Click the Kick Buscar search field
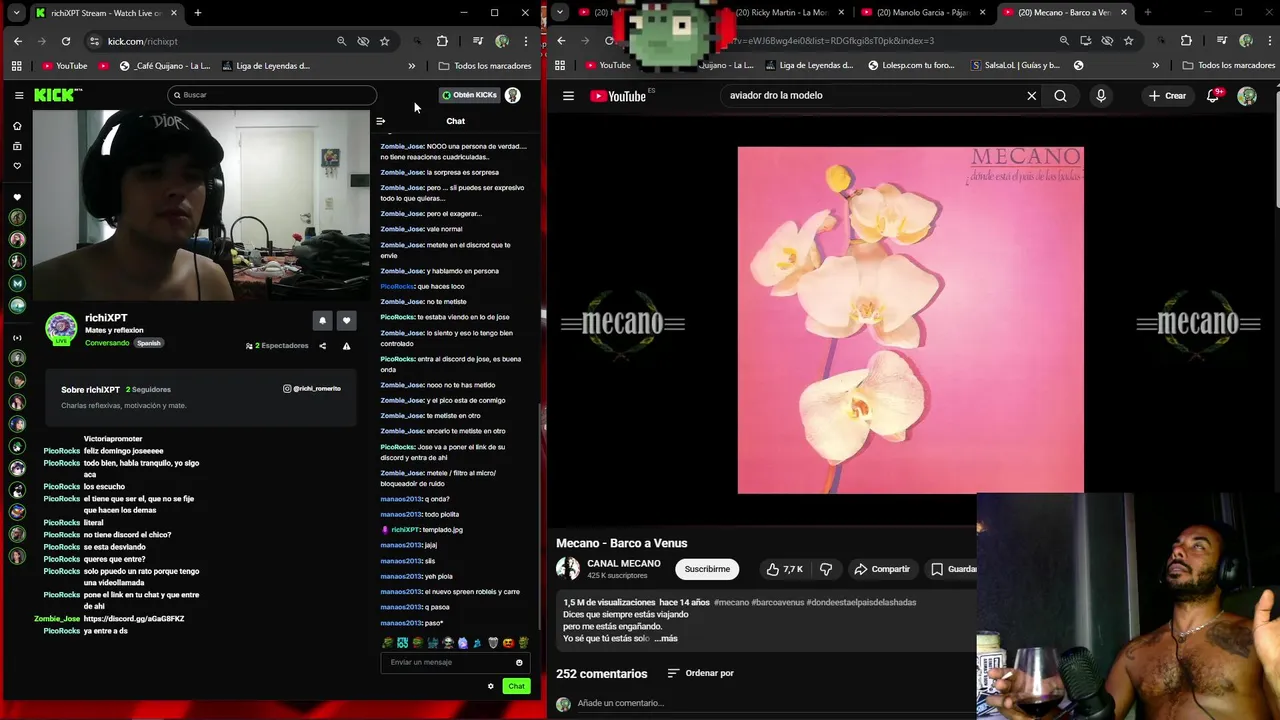The height and width of the screenshot is (720, 1280). coord(272,95)
